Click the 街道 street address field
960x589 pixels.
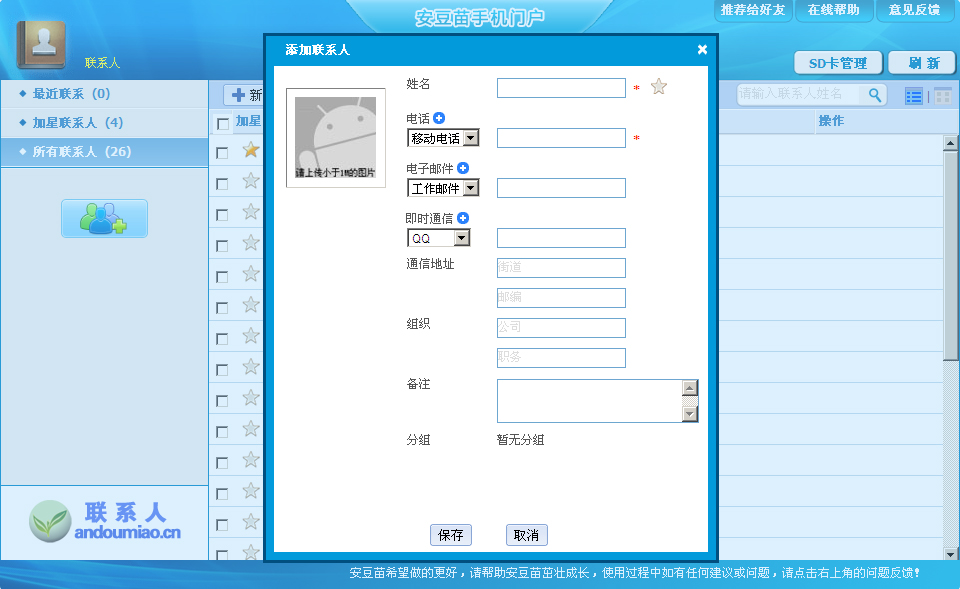click(561, 268)
